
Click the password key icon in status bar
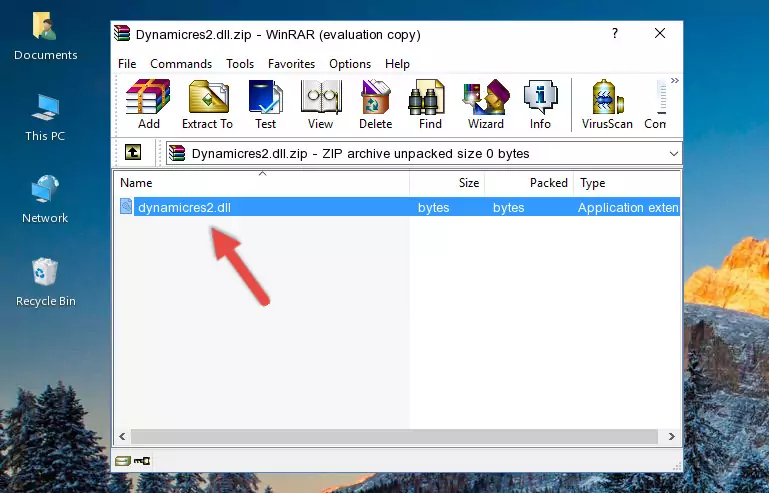pos(142,461)
